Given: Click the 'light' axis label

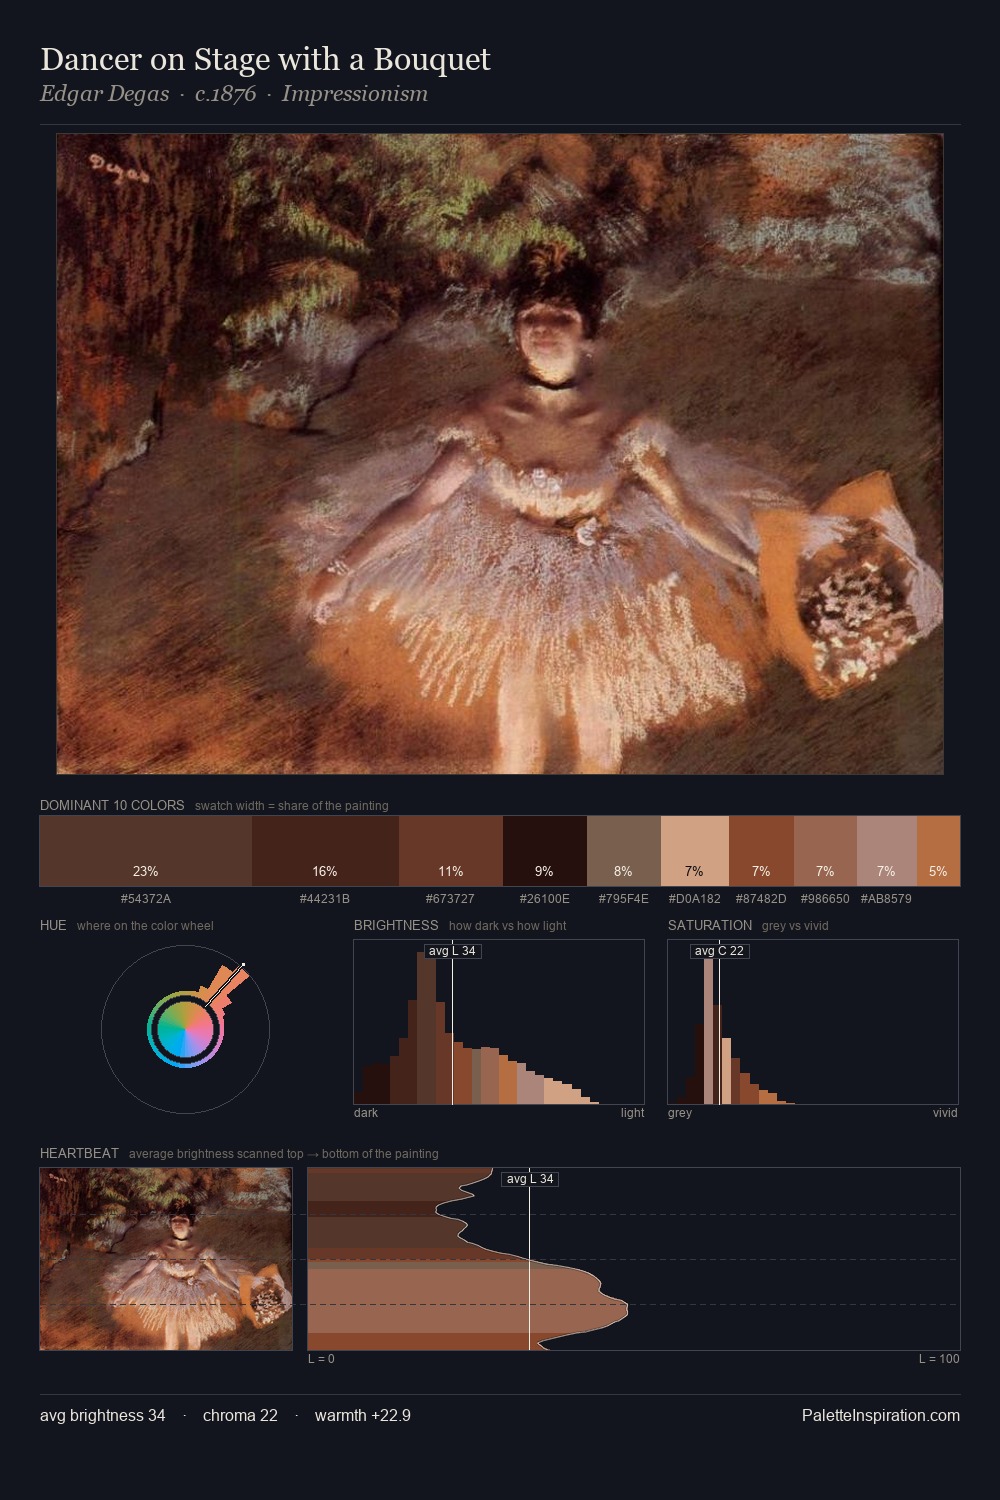Looking at the screenshot, I should (x=632, y=1113).
